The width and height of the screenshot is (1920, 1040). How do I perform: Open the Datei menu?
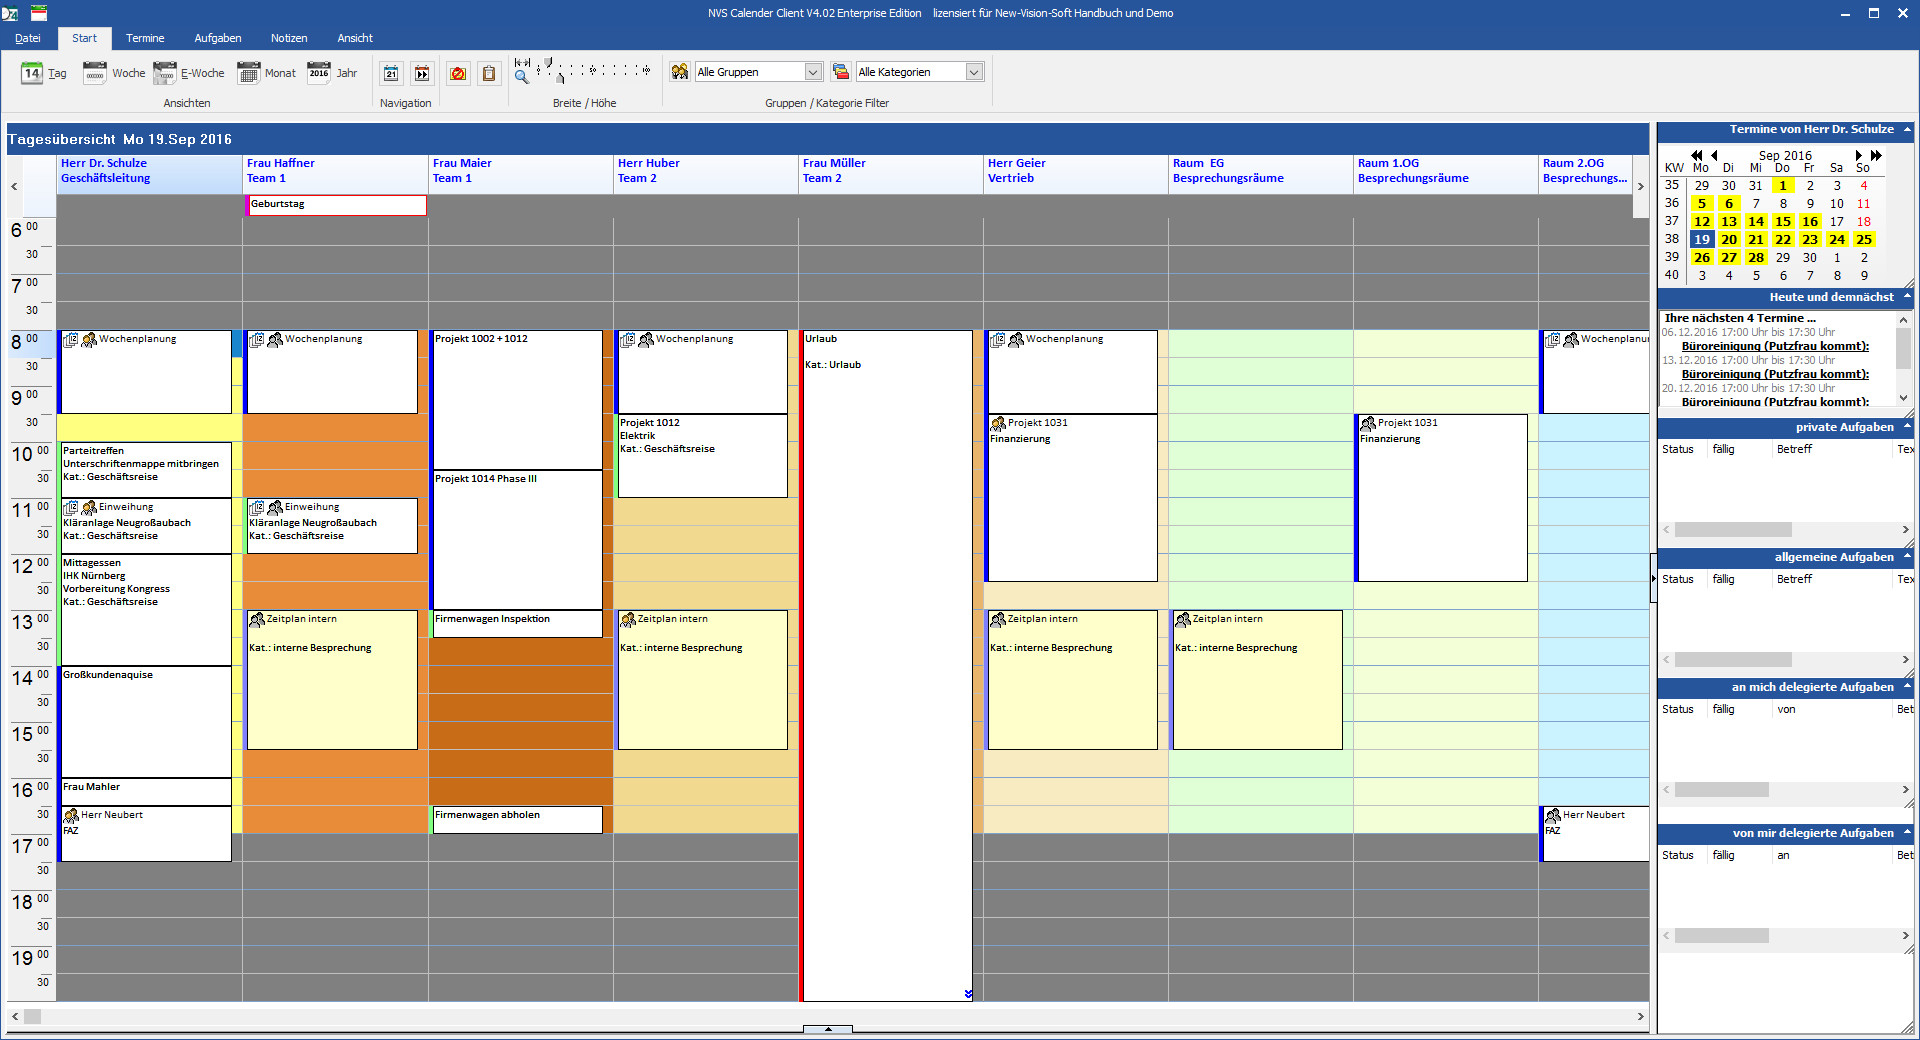point(28,38)
